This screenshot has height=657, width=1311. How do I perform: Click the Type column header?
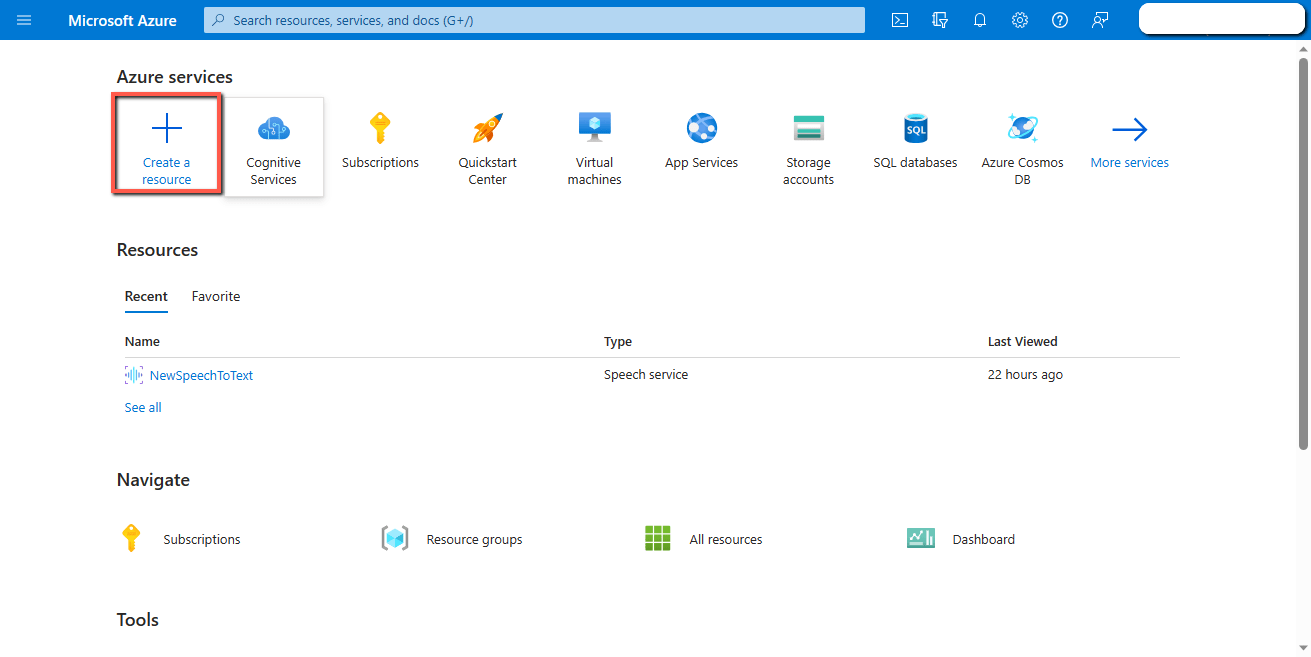tap(618, 341)
